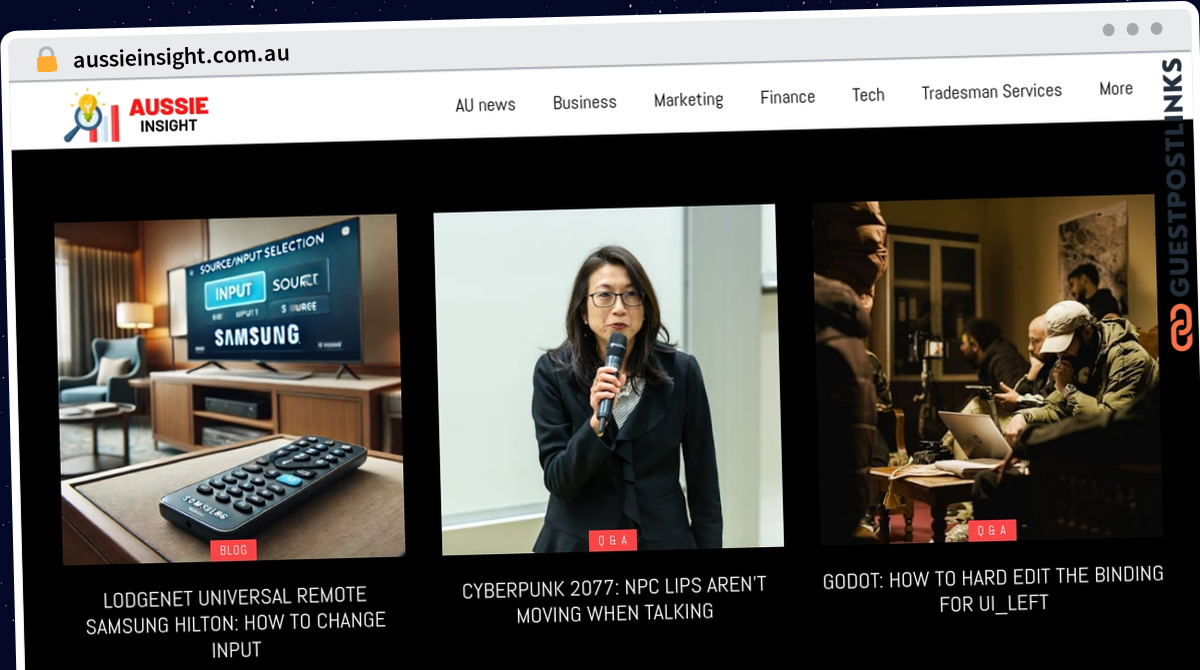Open Lodgenet Universal Remote article headline
Screen dimensions: 1200x670
click(x=236, y=622)
